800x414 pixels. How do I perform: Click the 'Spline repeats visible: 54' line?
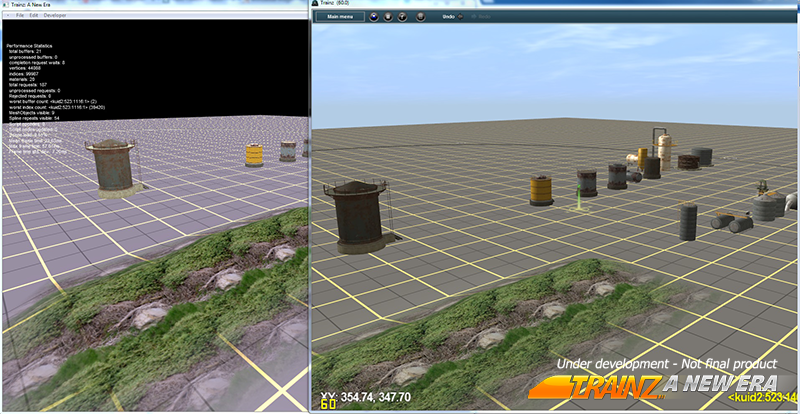pos(34,118)
